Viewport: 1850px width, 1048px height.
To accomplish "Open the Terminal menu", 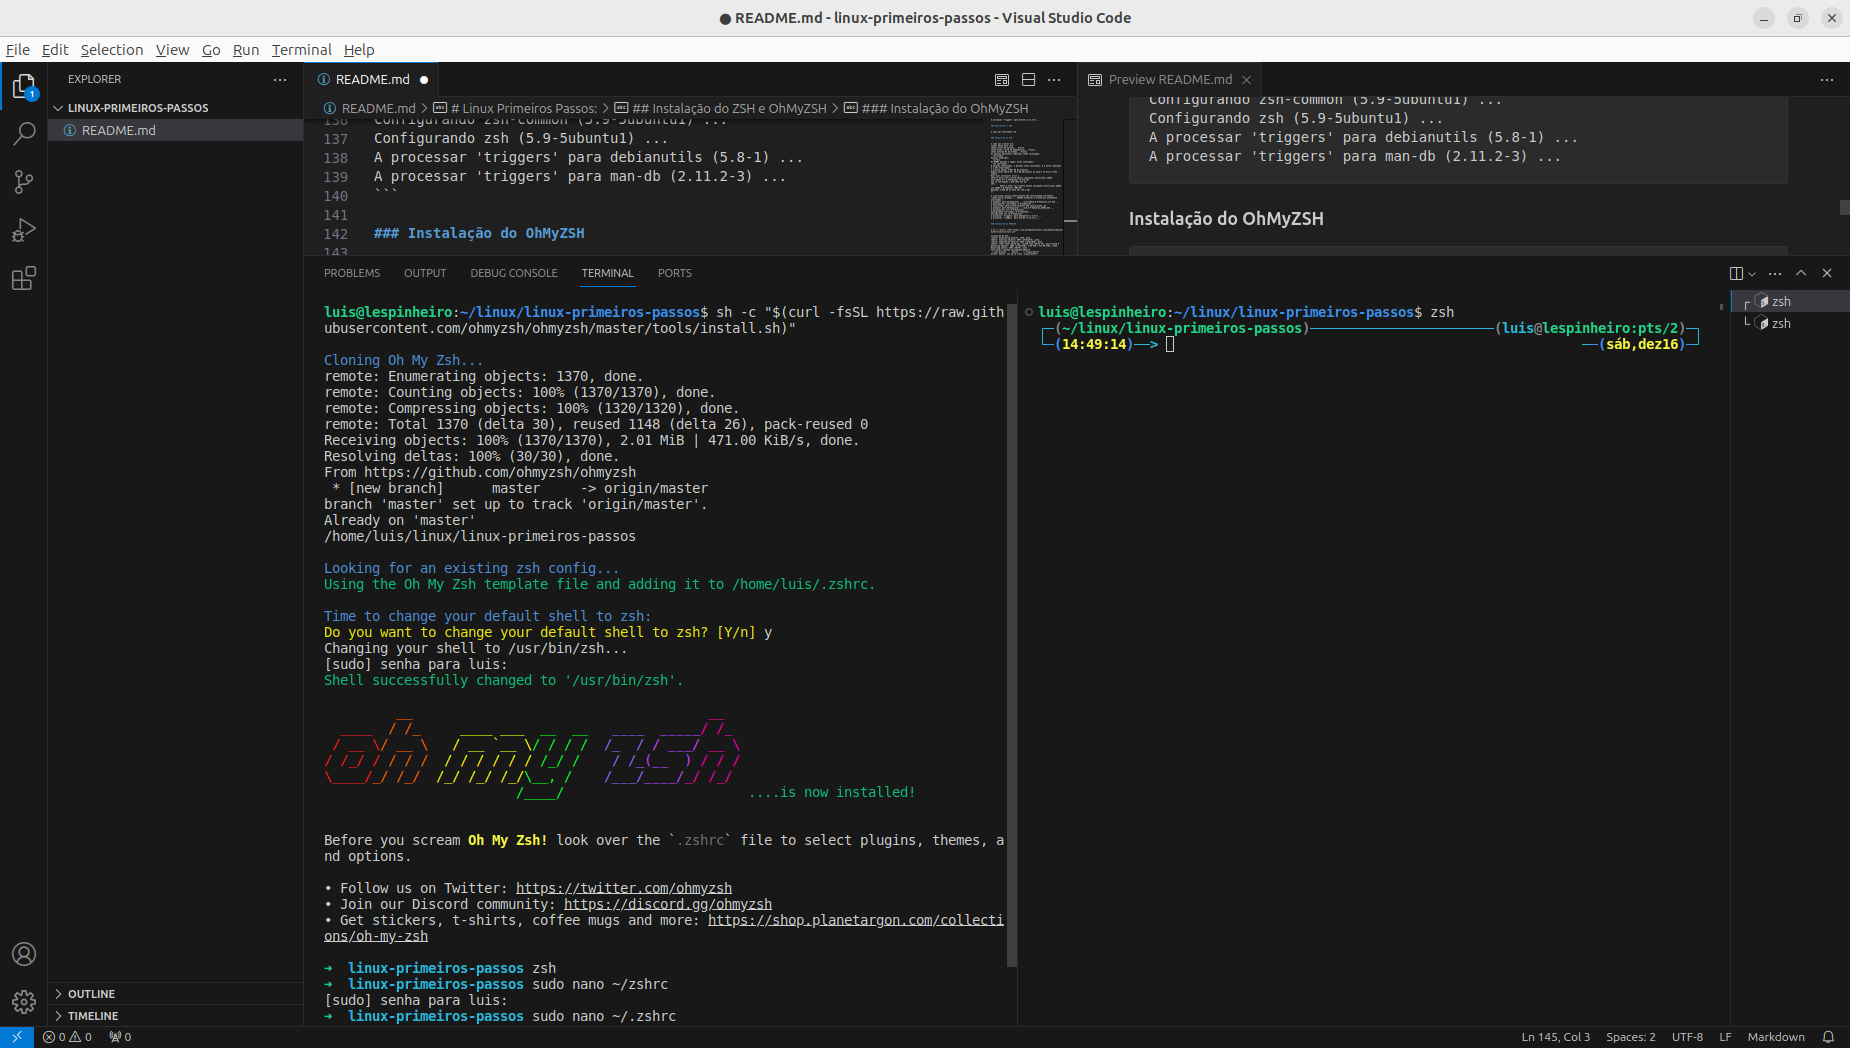I will (x=301, y=50).
